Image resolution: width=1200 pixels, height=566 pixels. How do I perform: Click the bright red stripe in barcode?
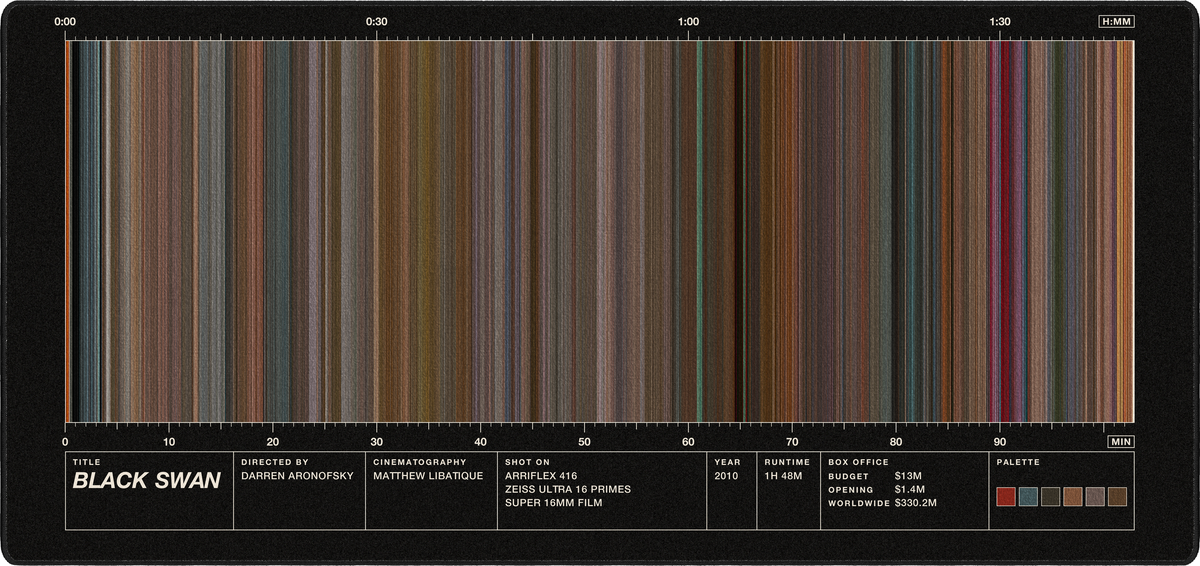[1005, 231]
